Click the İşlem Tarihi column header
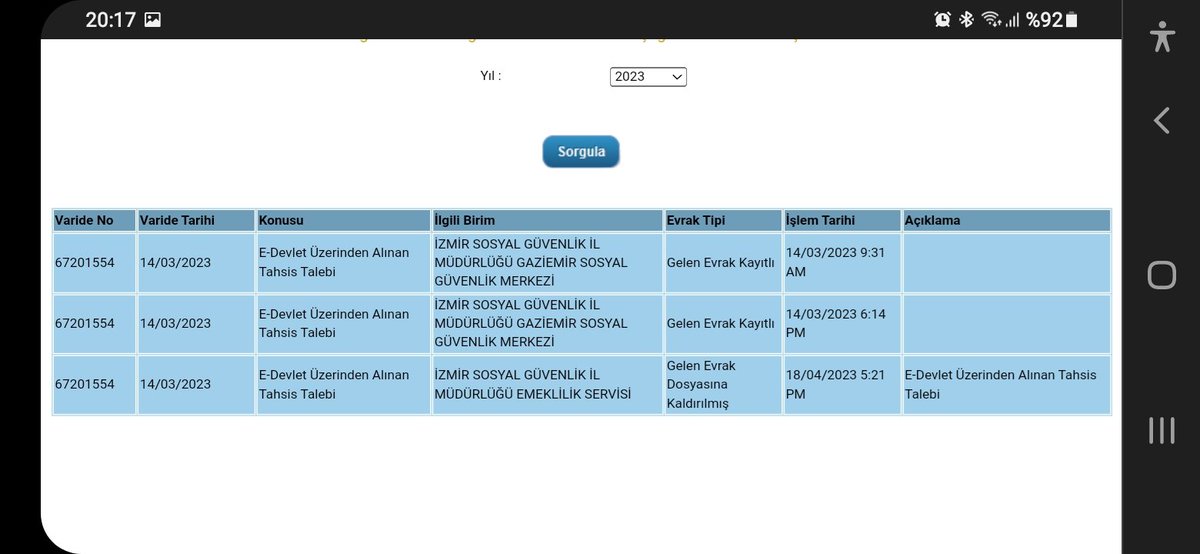Viewport: 1200px width, 554px height. [x=842, y=220]
